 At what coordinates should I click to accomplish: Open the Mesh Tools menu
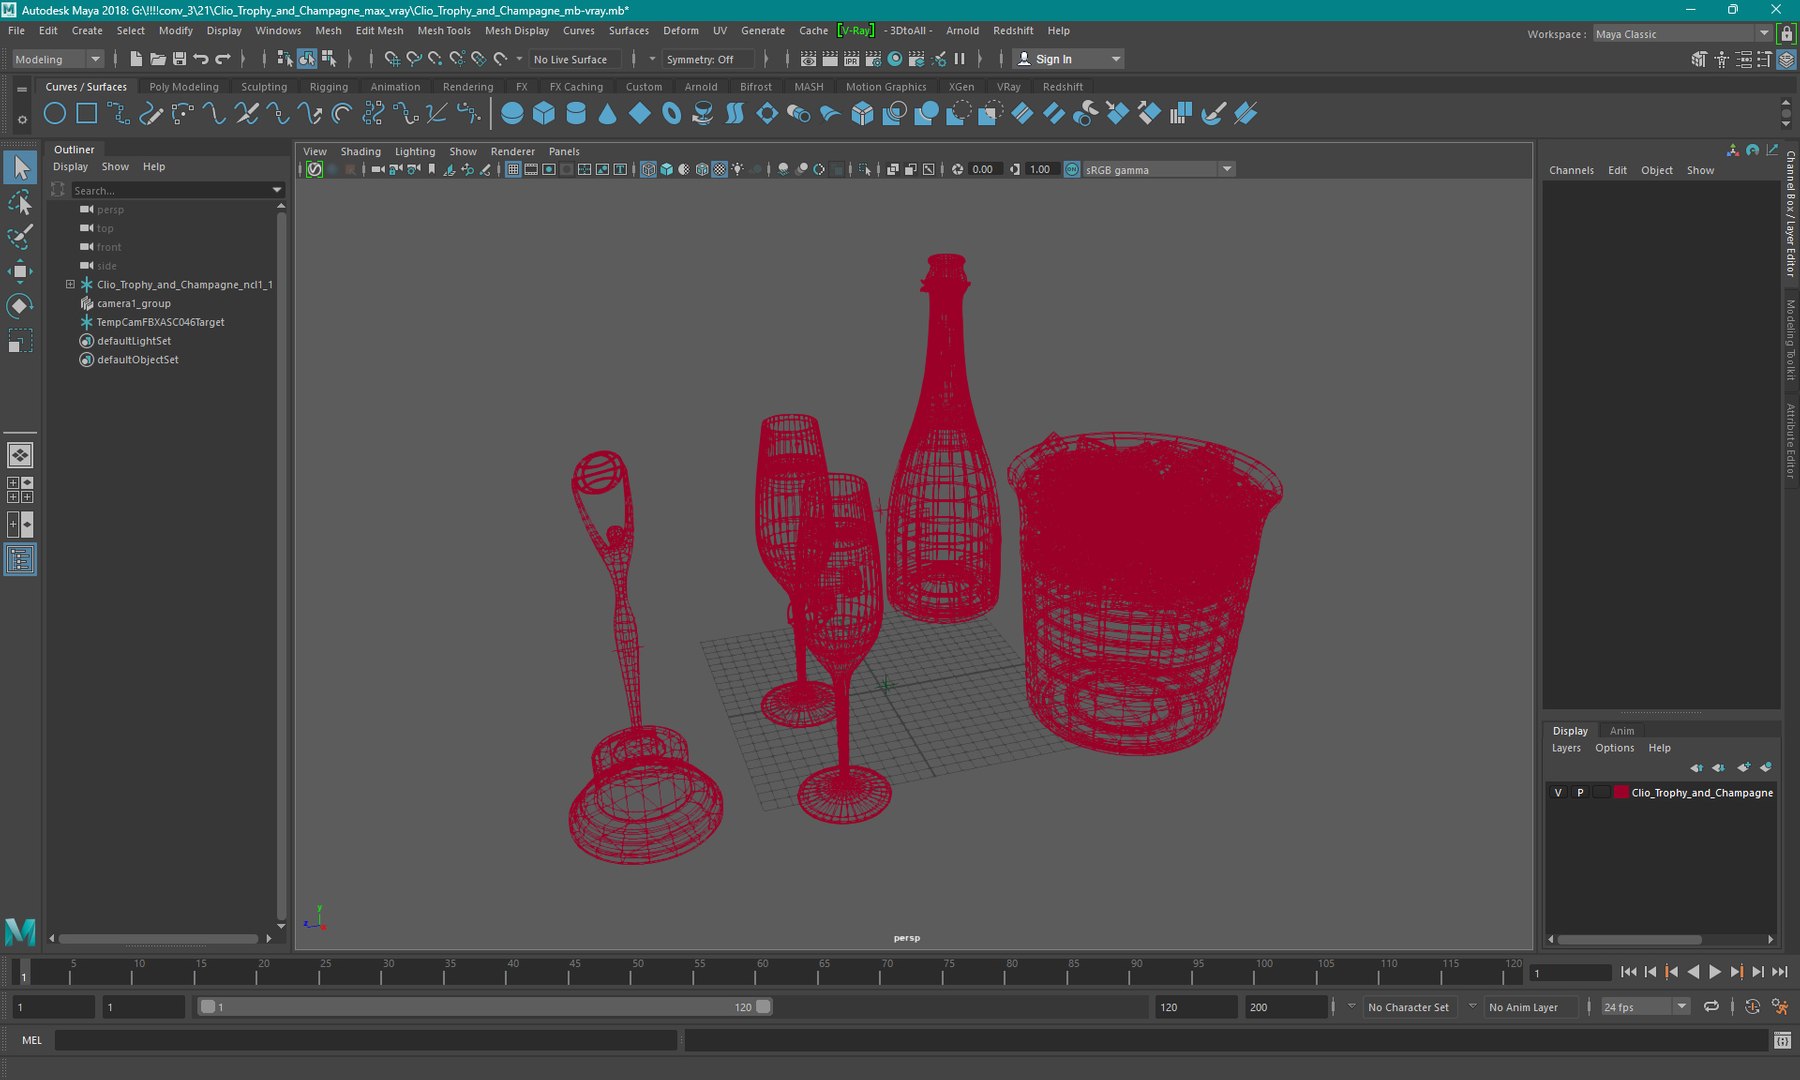click(x=444, y=31)
